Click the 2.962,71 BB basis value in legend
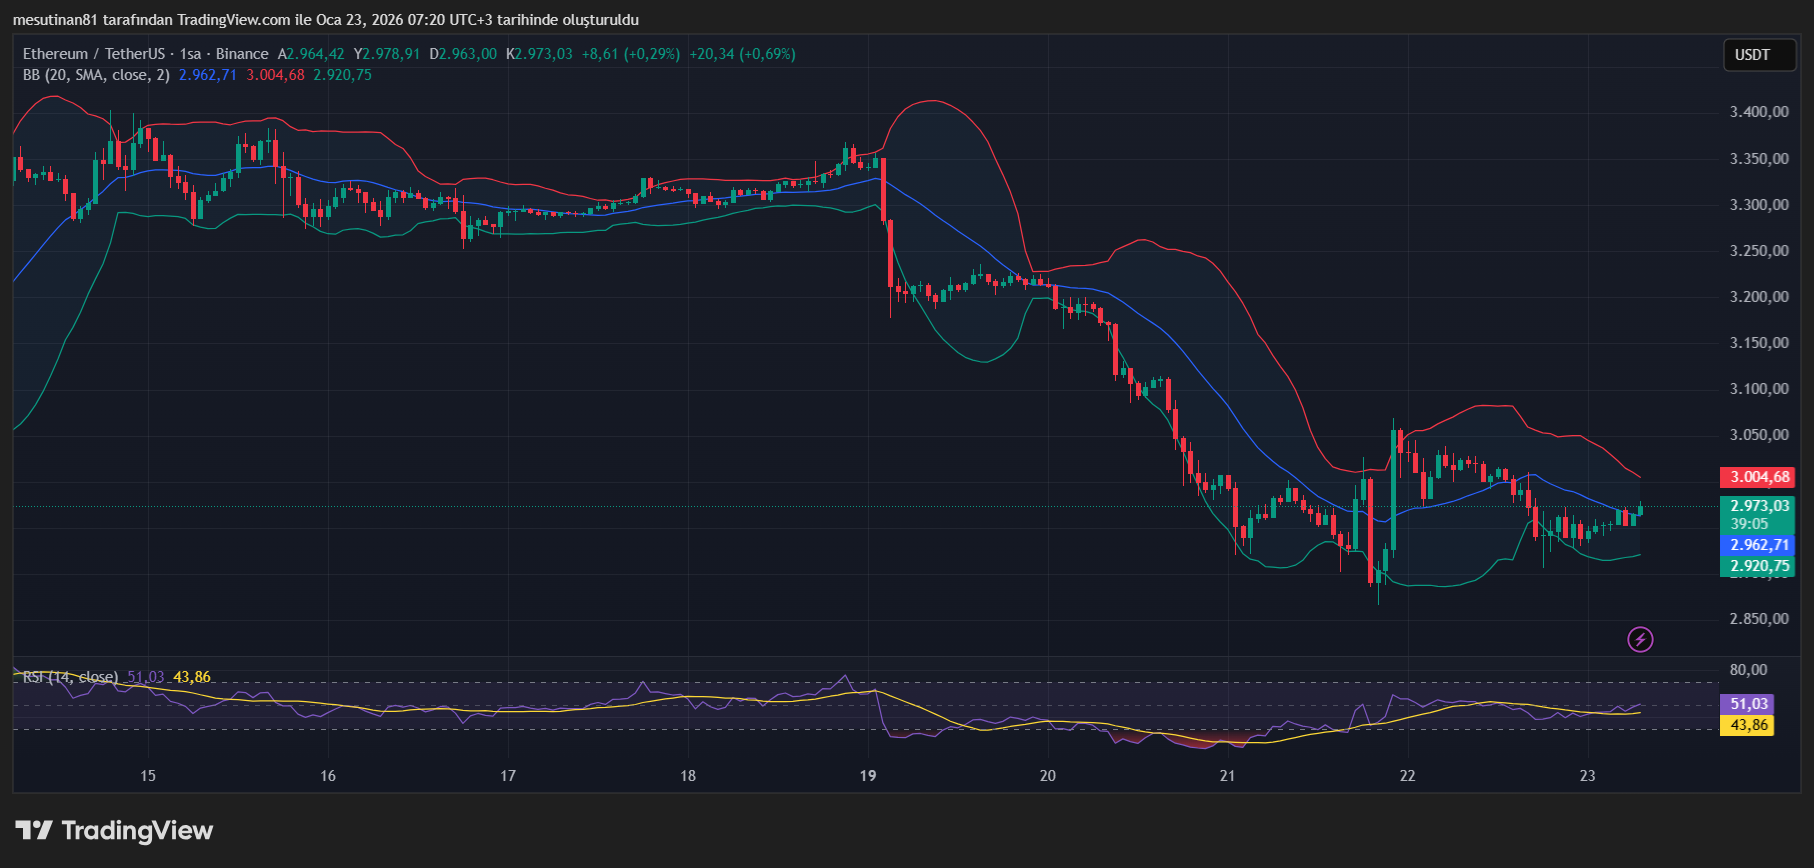The width and height of the screenshot is (1814, 868). (x=208, y=75)
